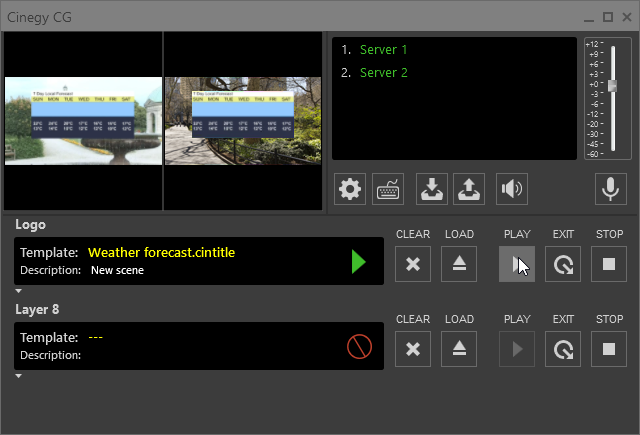Screen dimensions: 640x435
Task: Toggle the speaker audio button
Action: coord(512,189)
